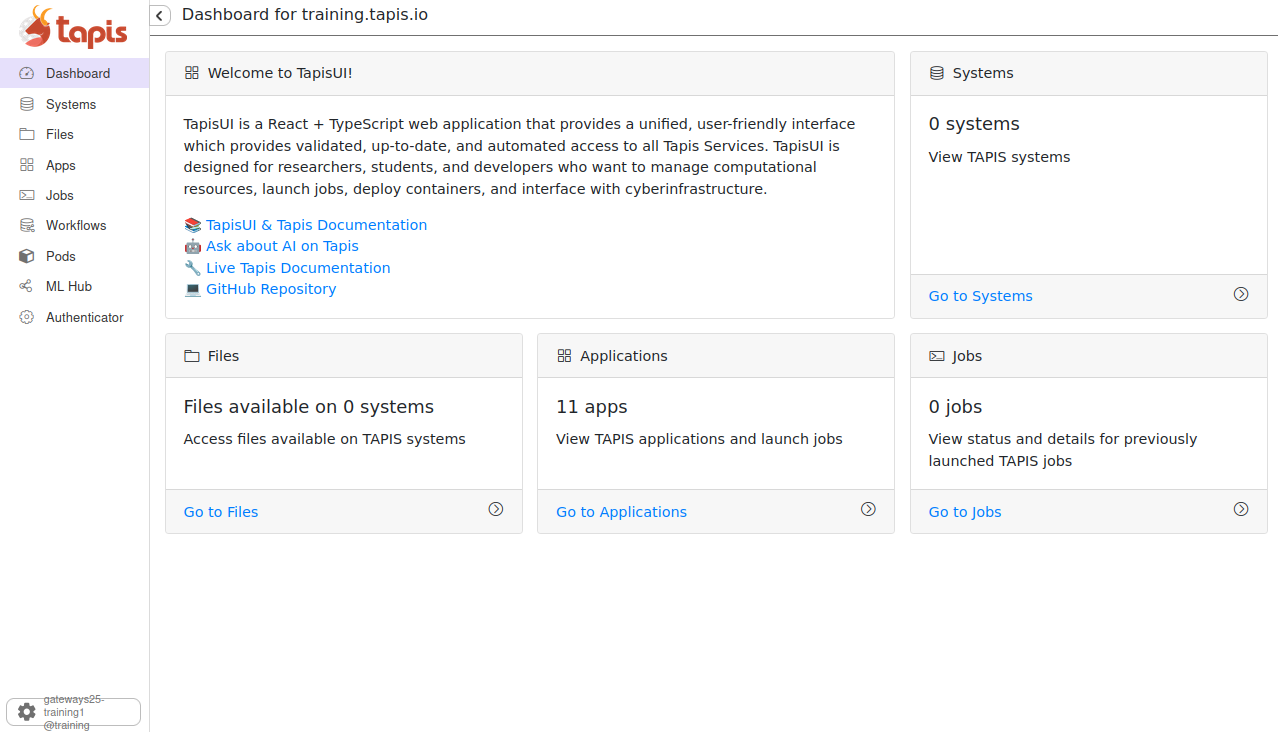
Task: Collapse the sidebar with the chevron button
Action: click(160, 16)
